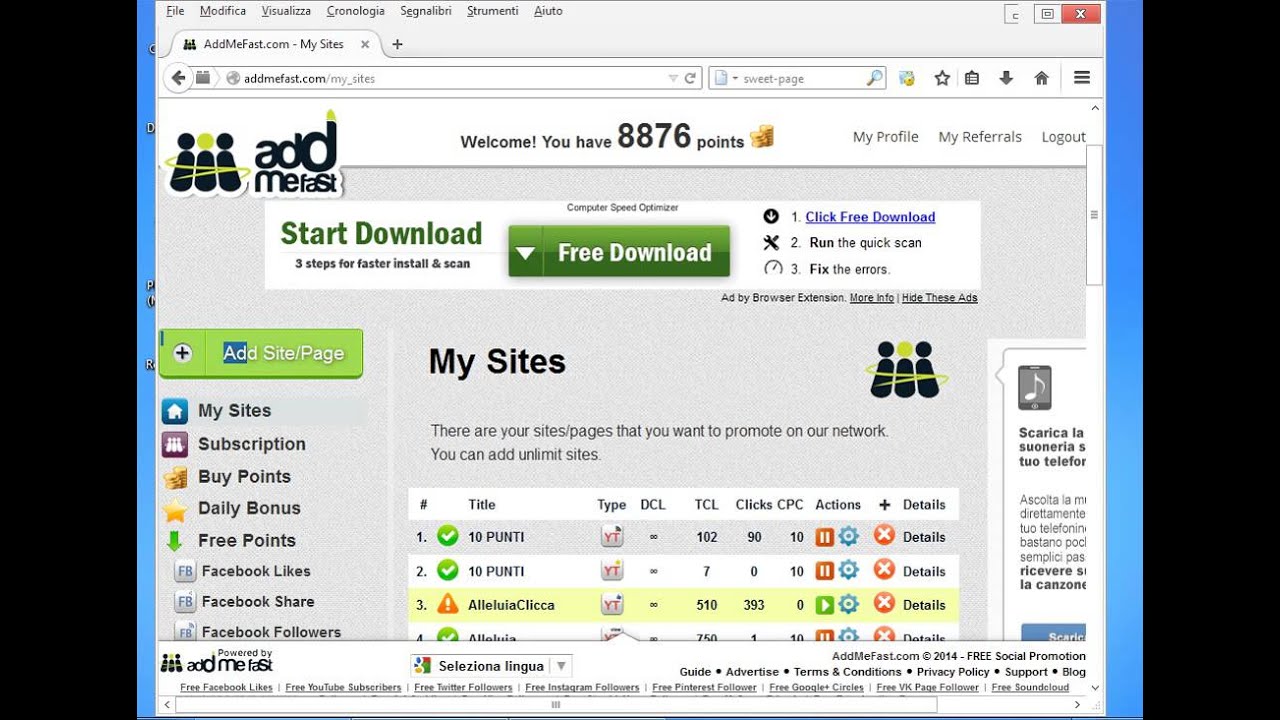
Task: Open settings gear for row 1 site
Action: pos(848,537)
